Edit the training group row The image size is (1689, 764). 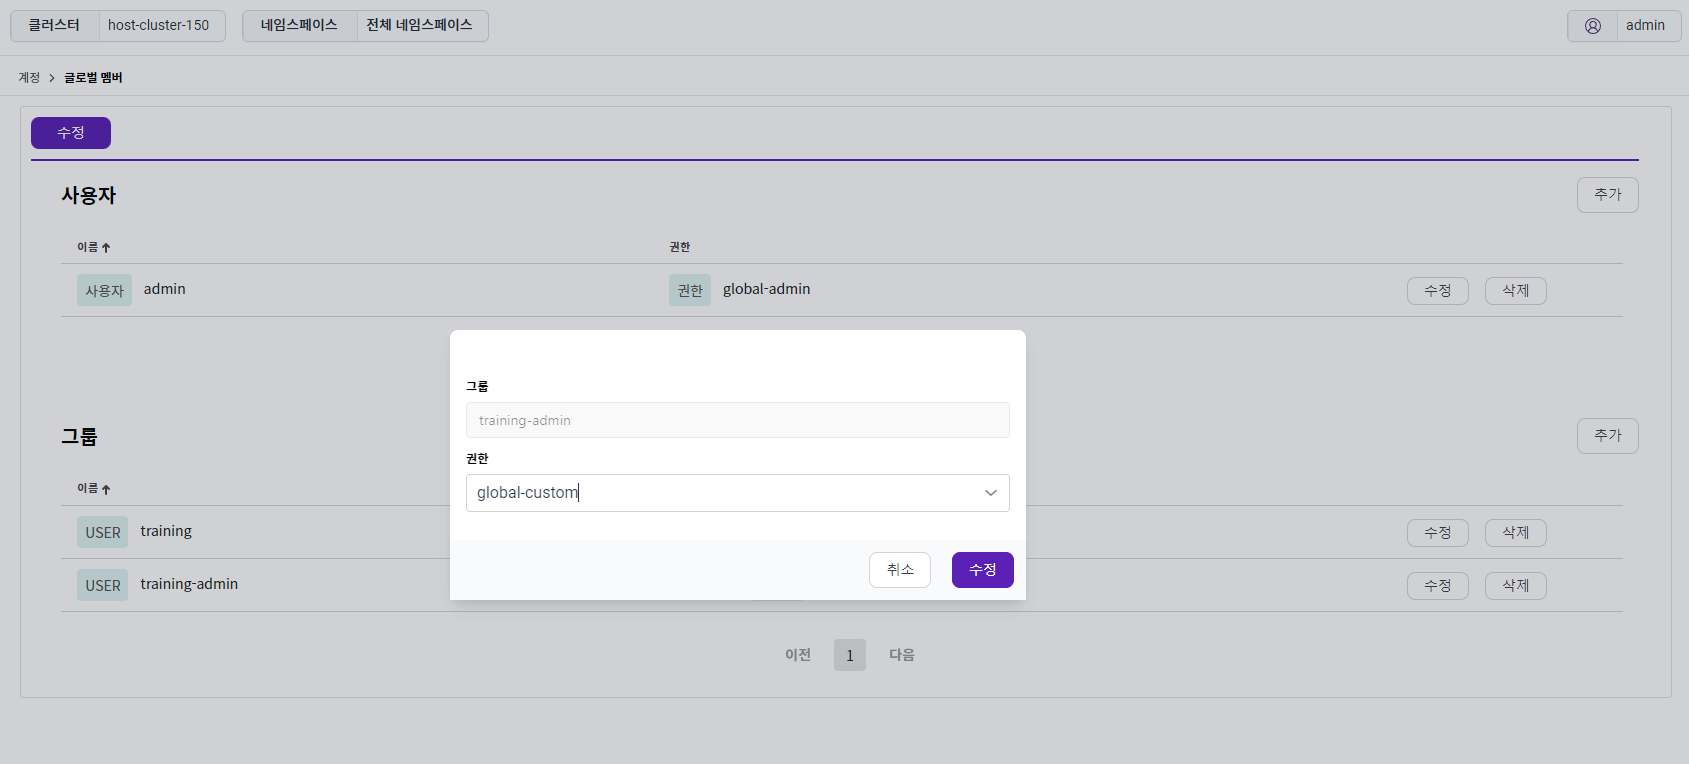[x=1438, y=533]
